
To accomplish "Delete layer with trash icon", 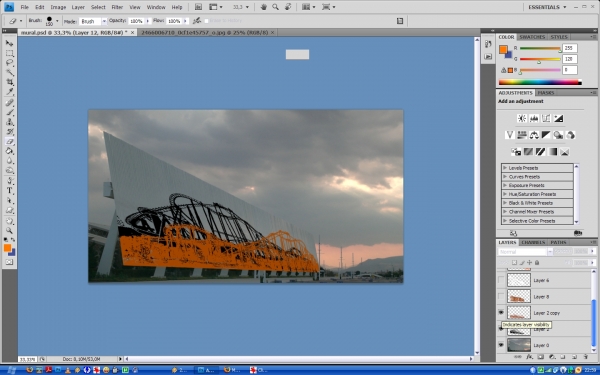I will pos(585,357).
